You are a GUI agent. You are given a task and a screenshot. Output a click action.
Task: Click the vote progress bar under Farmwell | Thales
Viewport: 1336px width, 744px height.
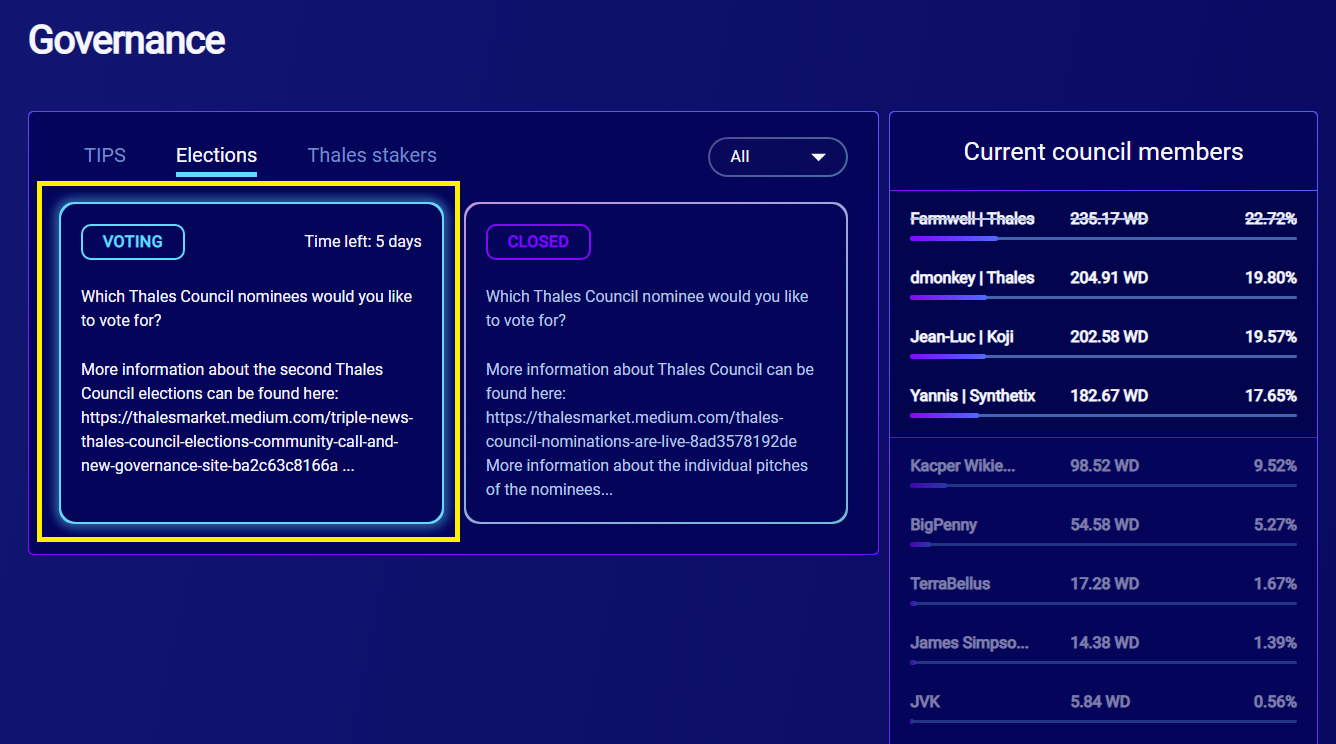click(1103, 239)
